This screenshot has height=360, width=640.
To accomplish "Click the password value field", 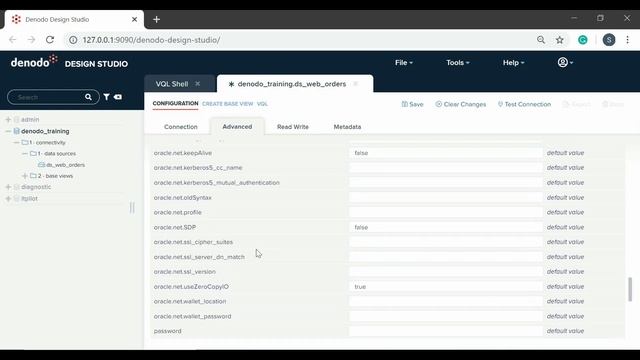I will tap(446, 331).
